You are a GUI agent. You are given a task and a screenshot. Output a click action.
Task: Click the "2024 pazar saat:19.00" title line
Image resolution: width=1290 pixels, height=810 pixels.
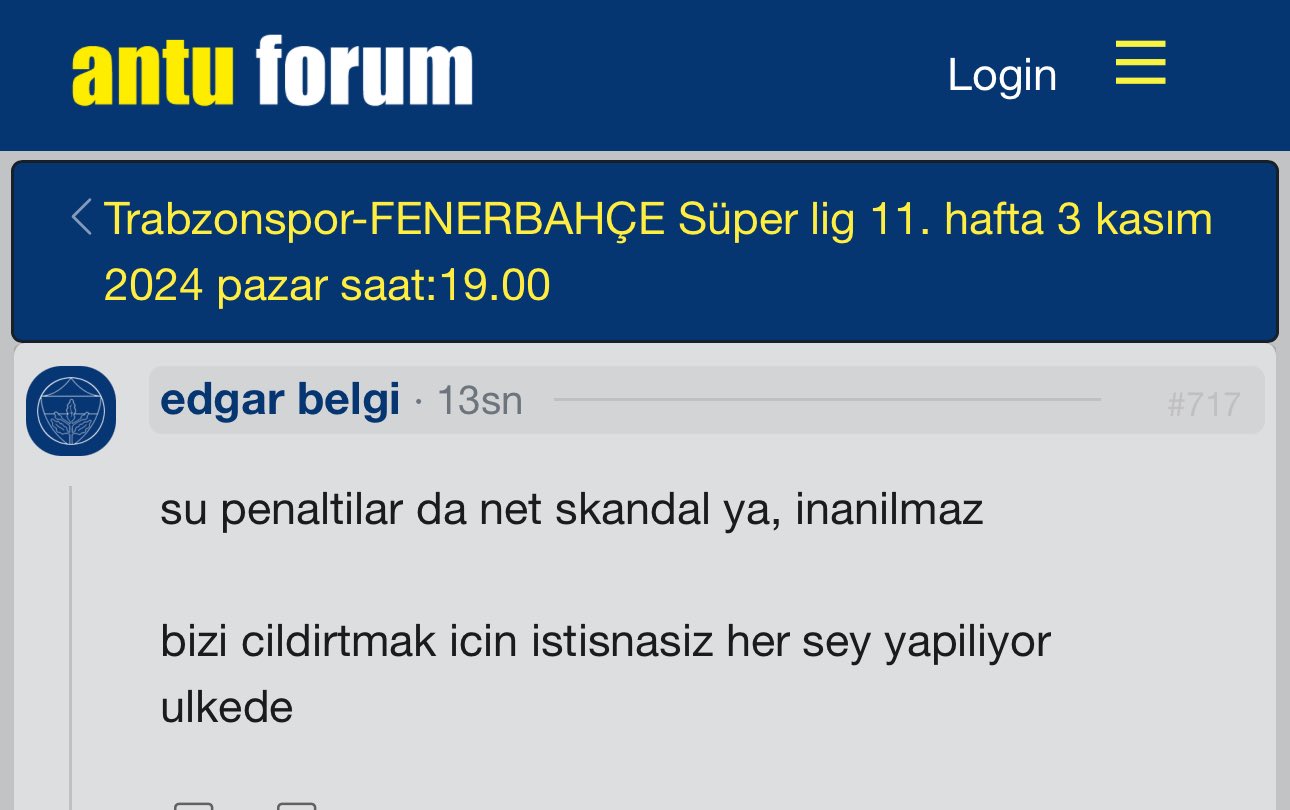[327, 286]
